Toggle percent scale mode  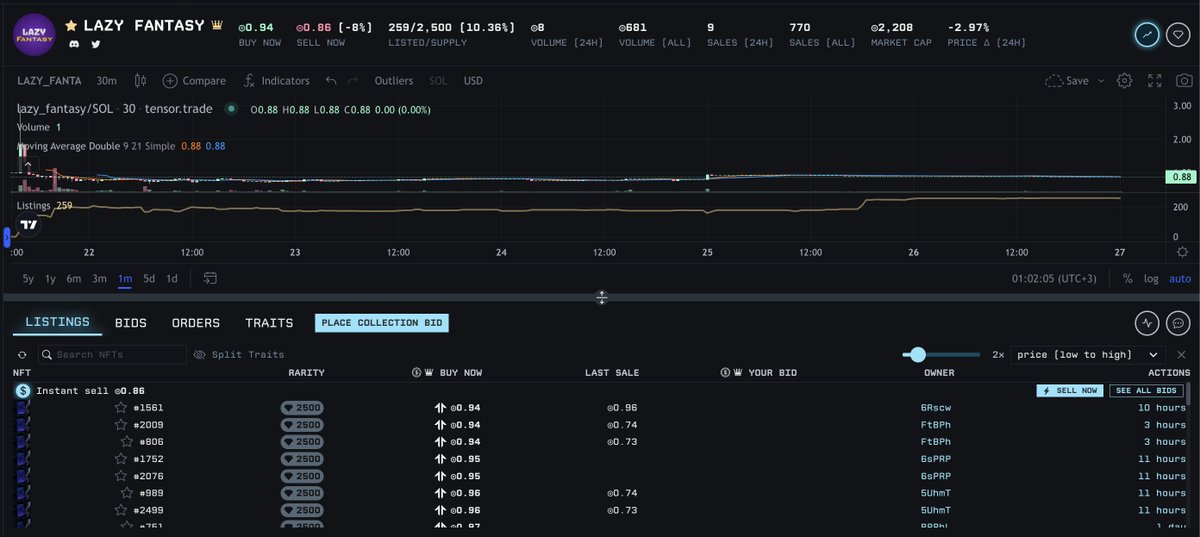tap(1128, 279)
